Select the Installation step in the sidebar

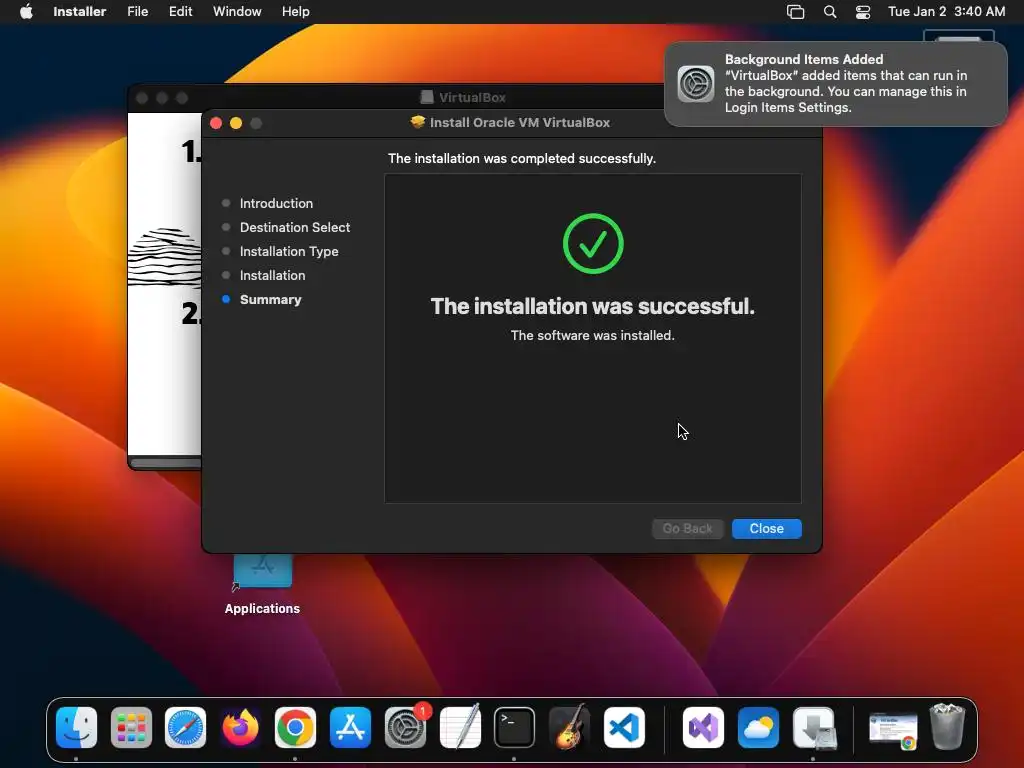coord(272,276)
